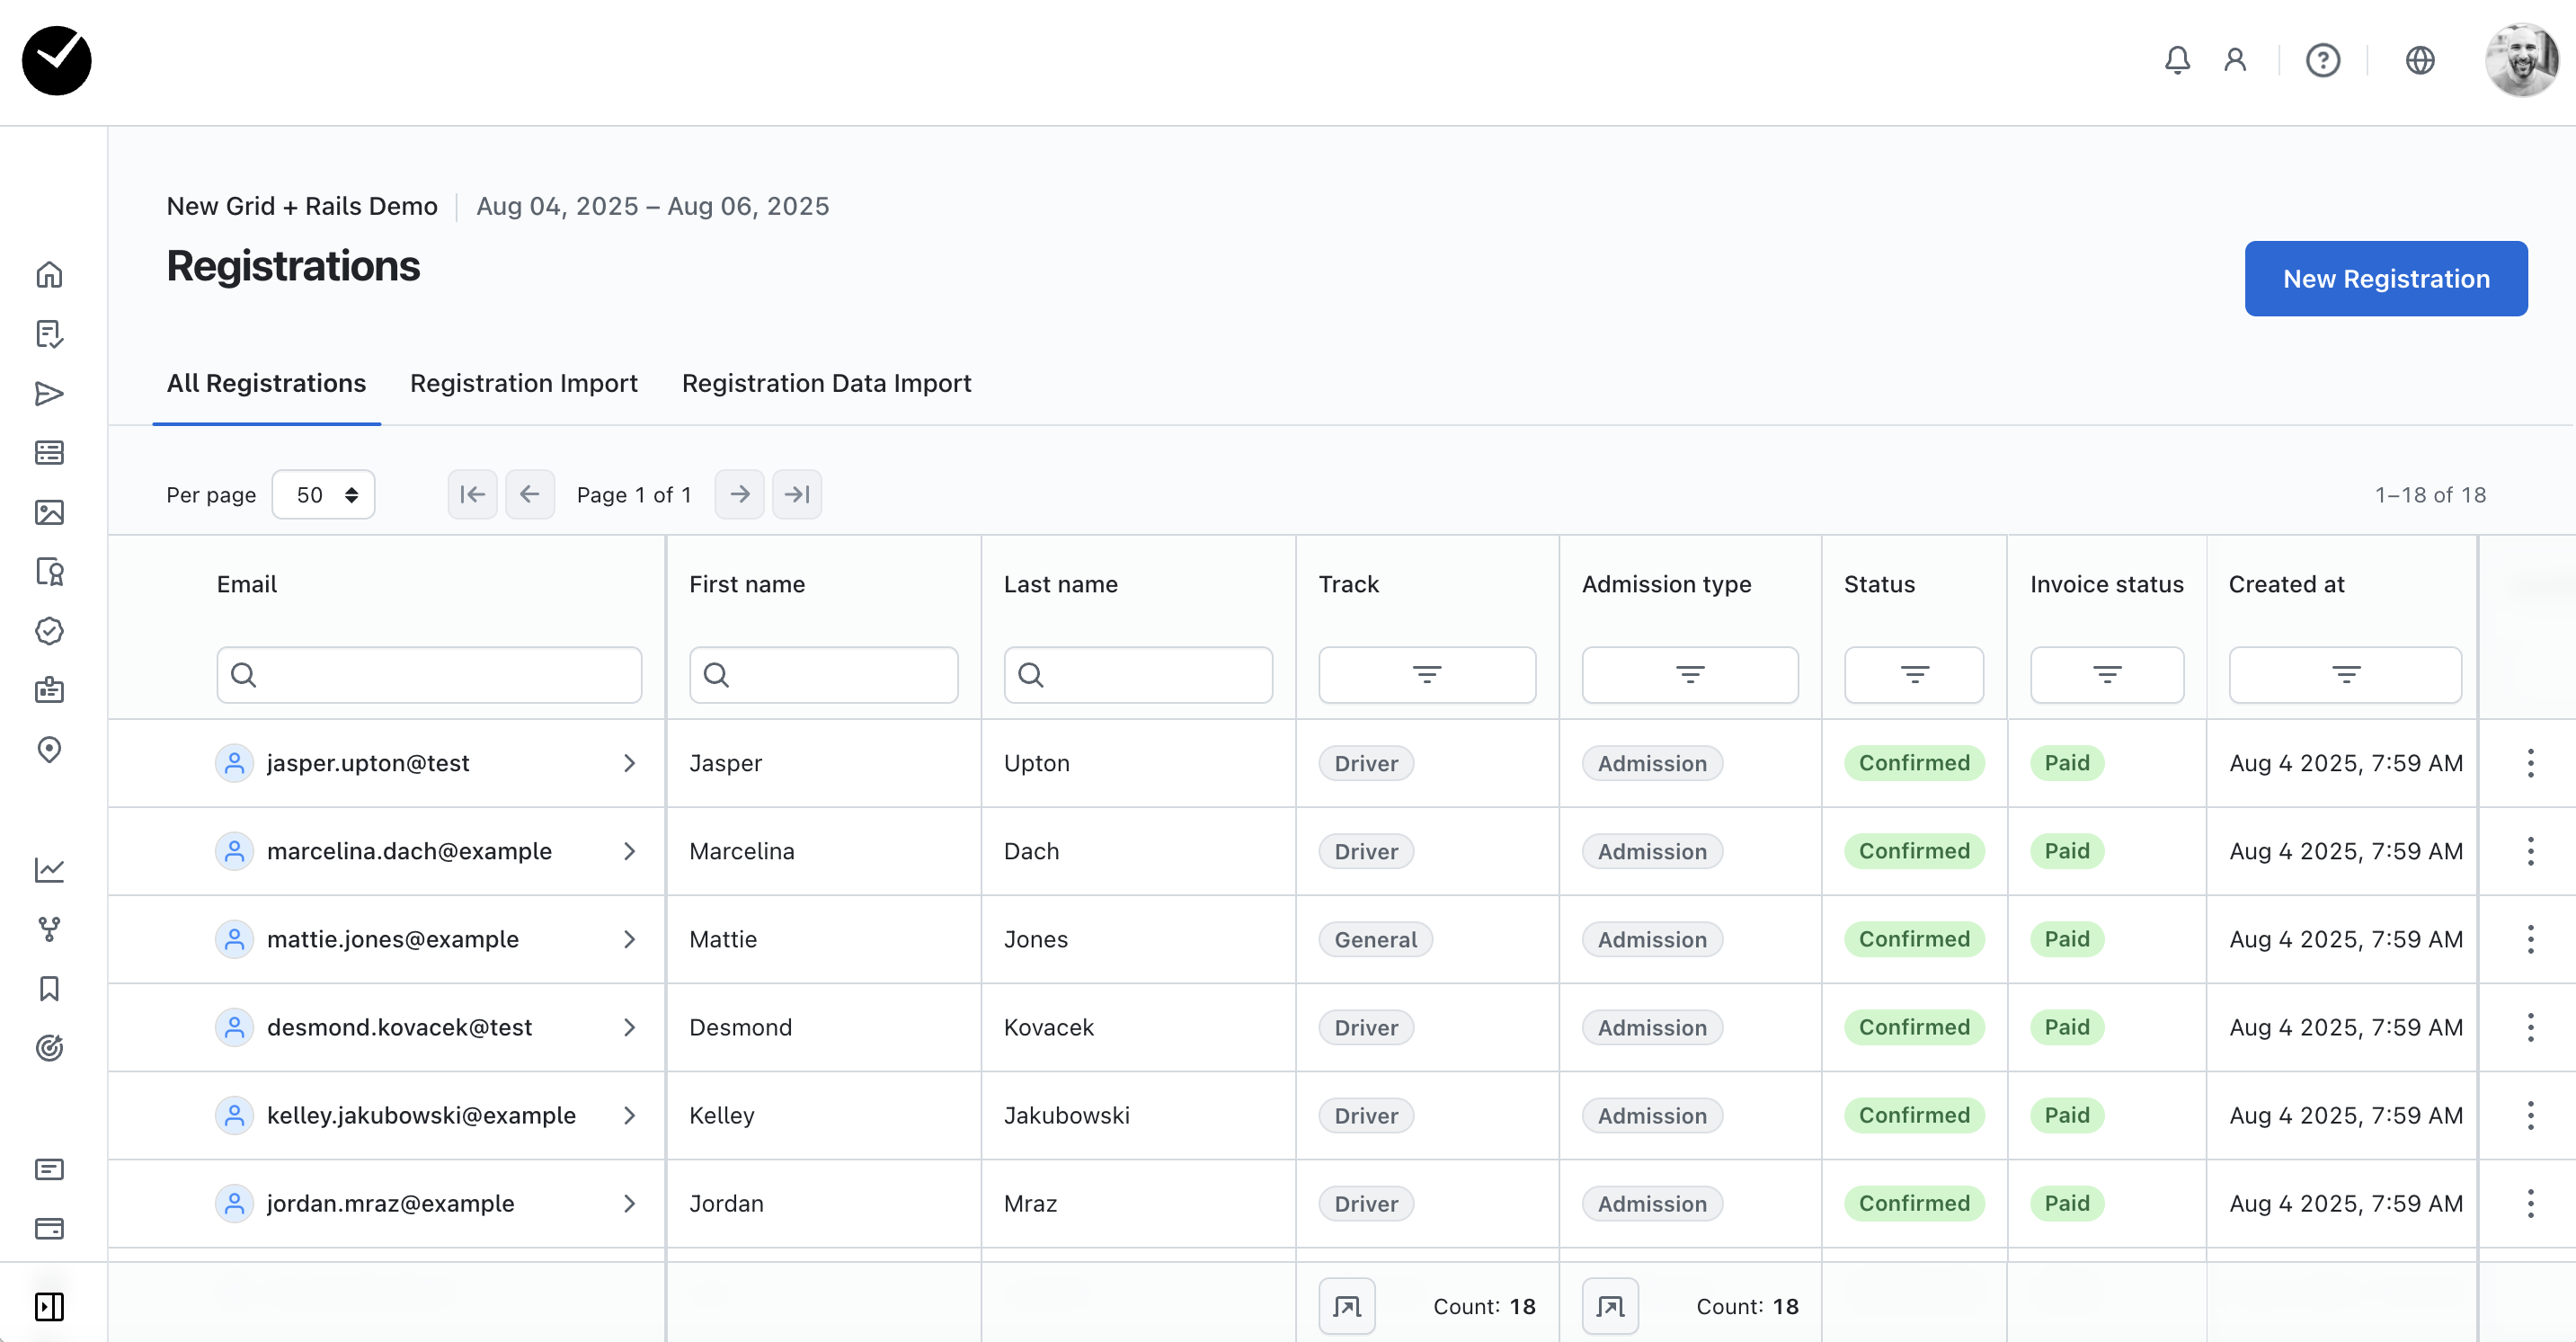2576x1342 pixels.
Task: Open the Status column filter dropdown
Action: tap(1913, 675)
